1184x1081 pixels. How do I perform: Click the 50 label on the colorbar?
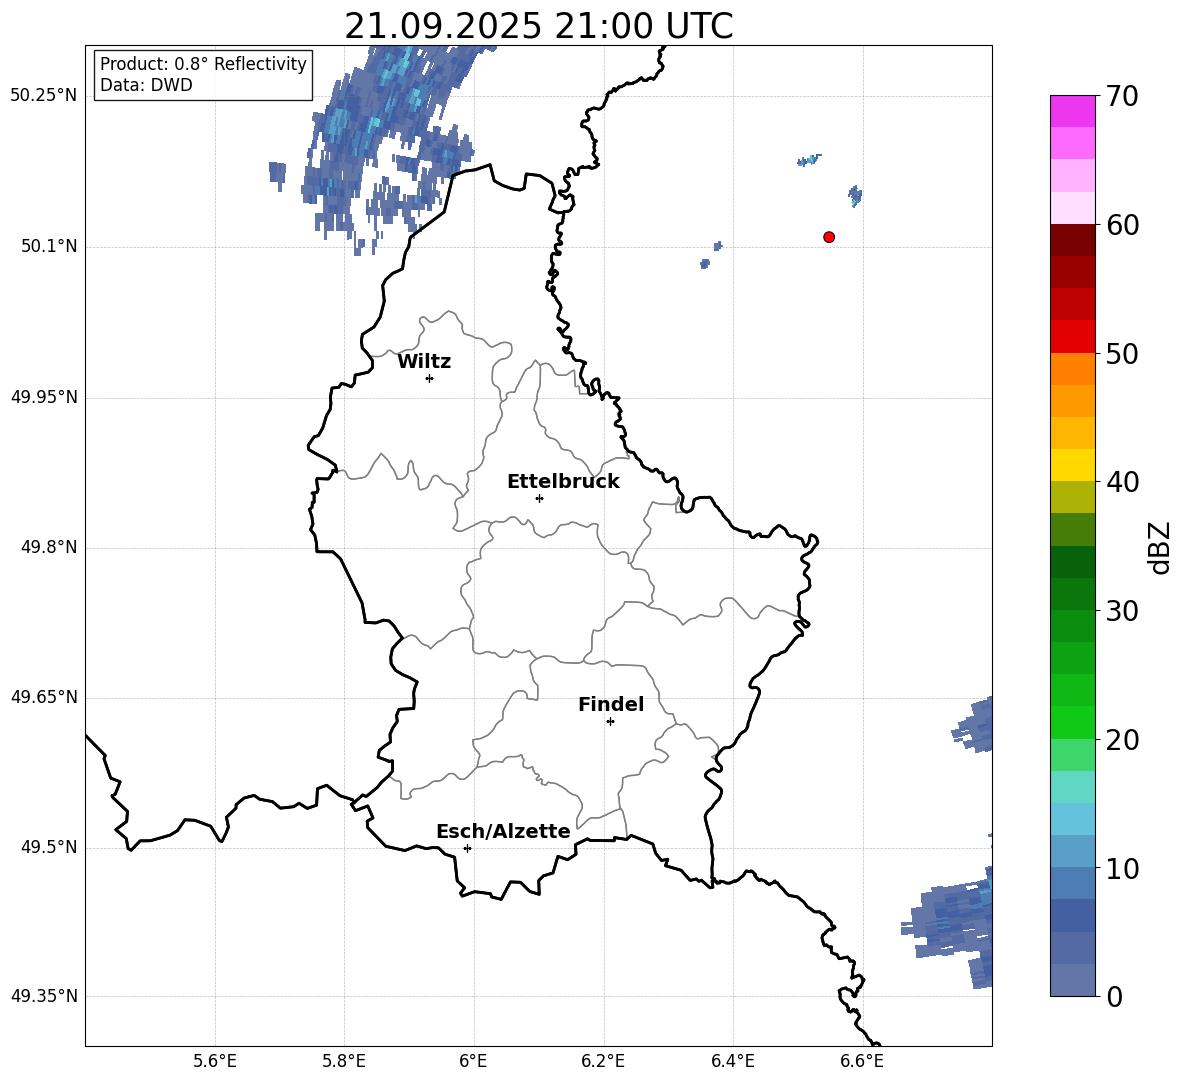(1122, 353)
